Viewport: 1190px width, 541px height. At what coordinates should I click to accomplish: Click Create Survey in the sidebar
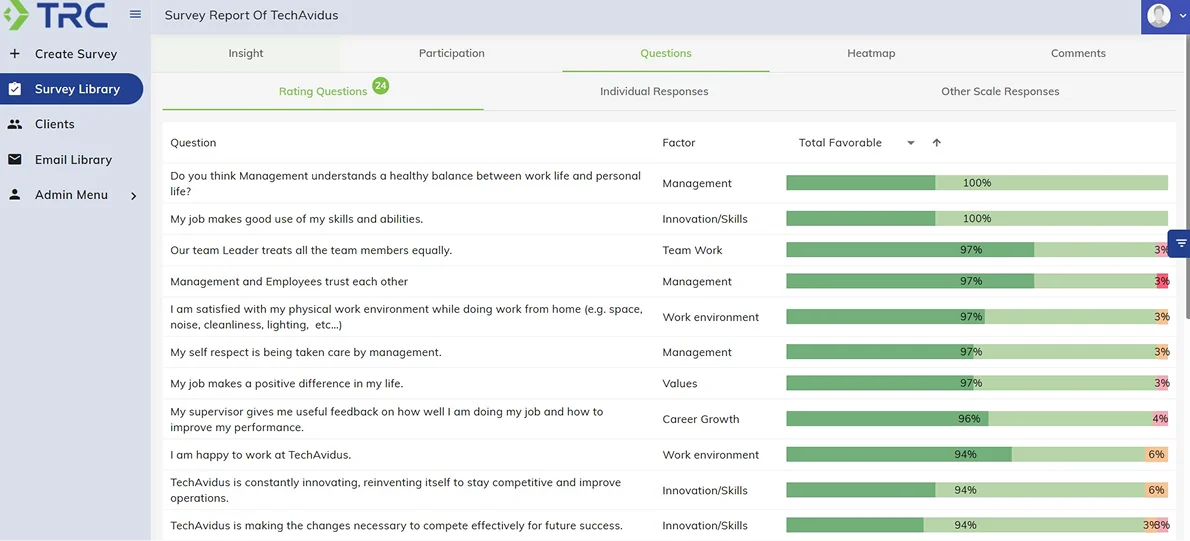[x=76, y=54]
